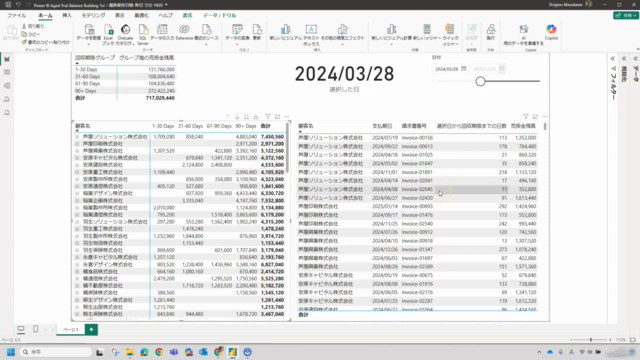Click the Enter data table icon
Image resolution: width=640 pixels, height=360 pixels.
click(x=162, y=30)
